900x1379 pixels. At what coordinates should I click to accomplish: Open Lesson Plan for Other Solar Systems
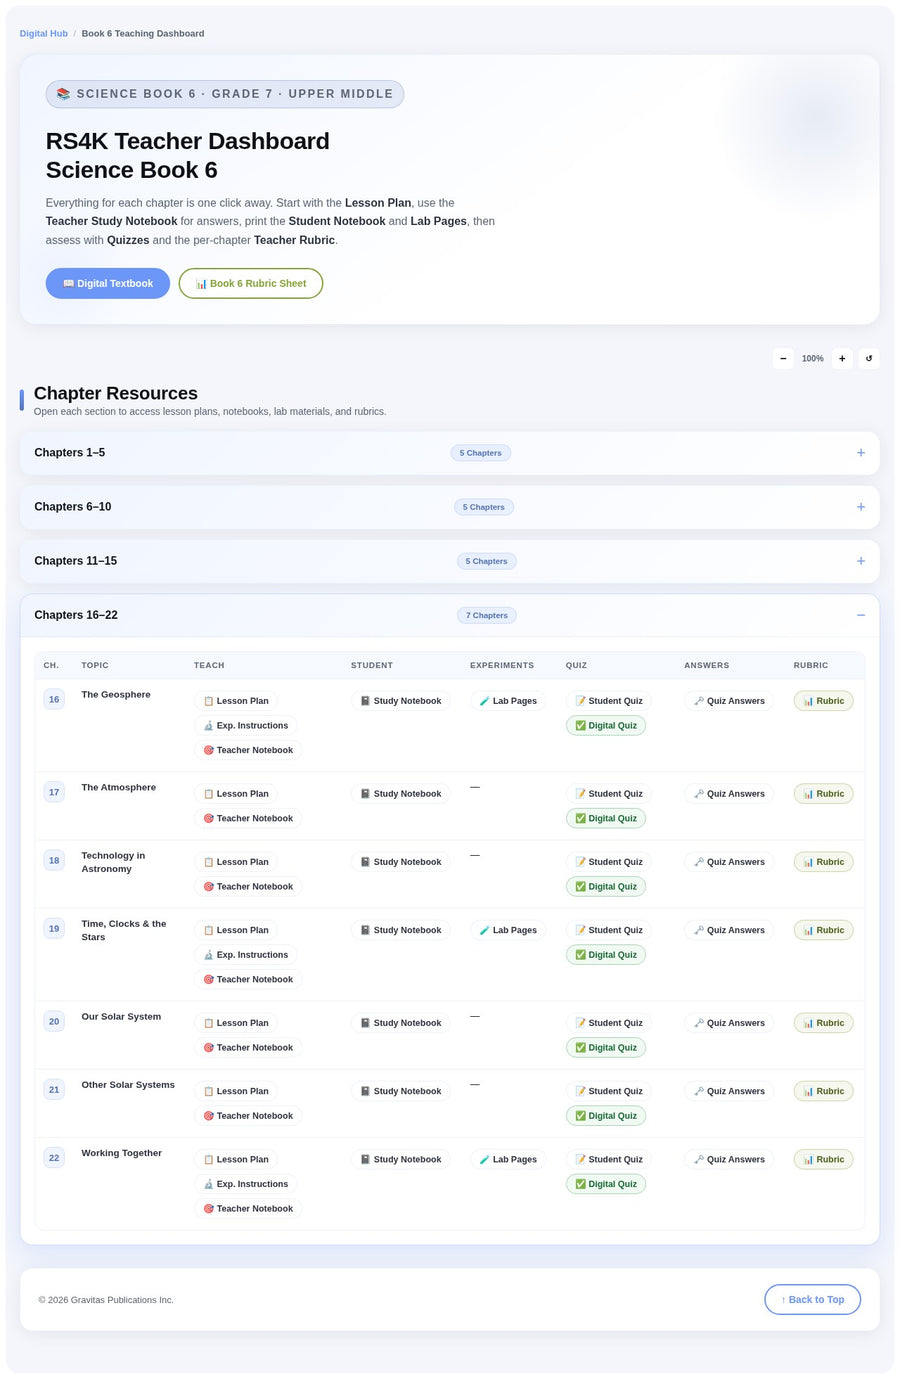point(236,1091)
